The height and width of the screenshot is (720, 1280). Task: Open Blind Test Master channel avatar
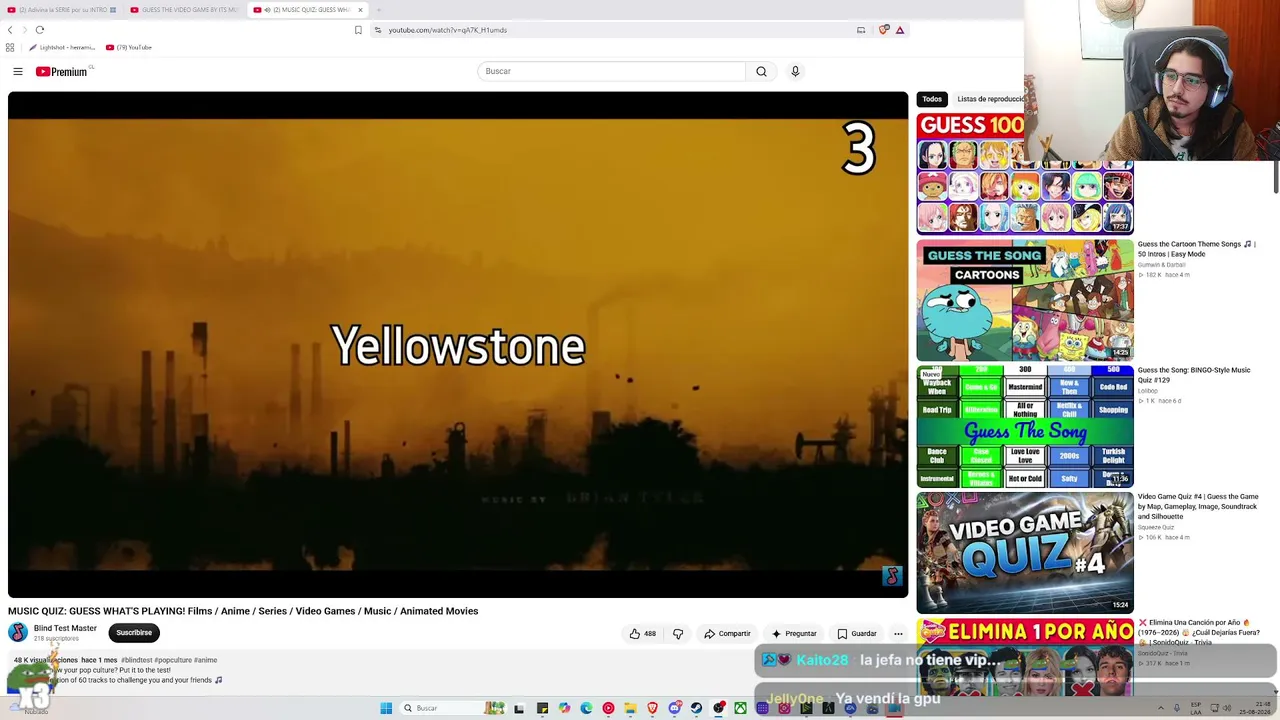(18, 632)
